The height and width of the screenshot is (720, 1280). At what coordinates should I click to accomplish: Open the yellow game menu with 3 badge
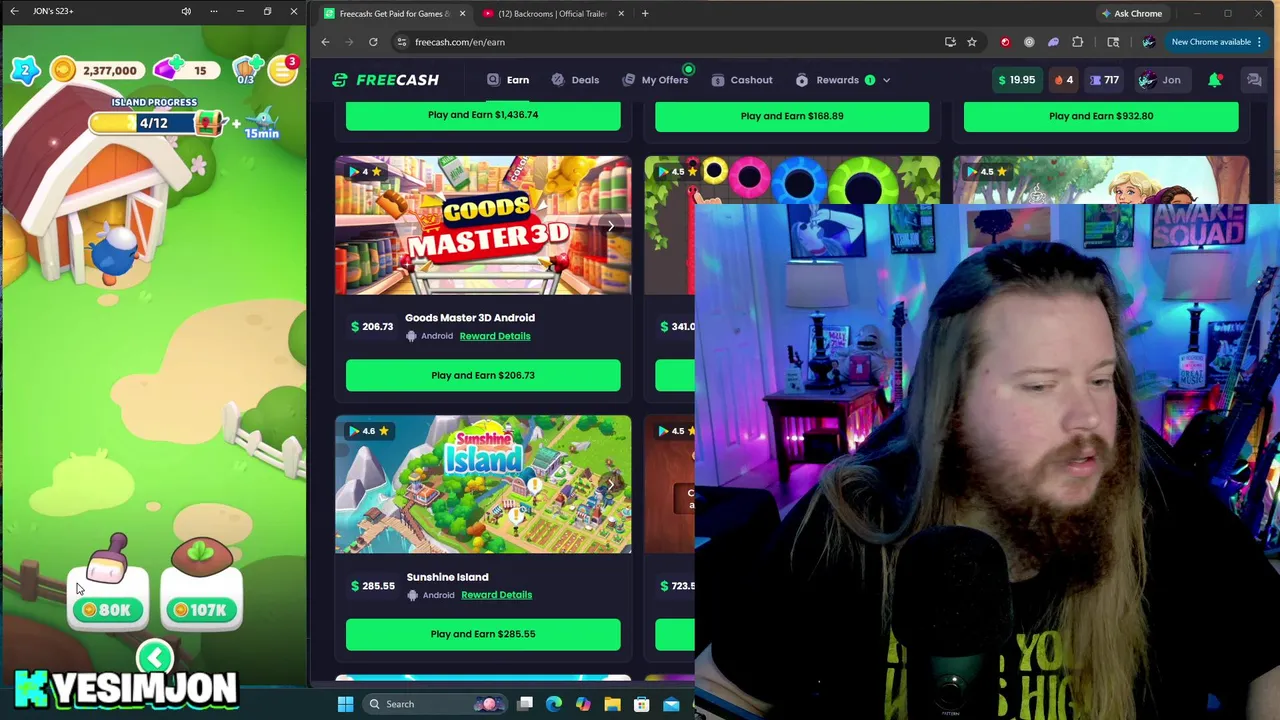(284, 70)
